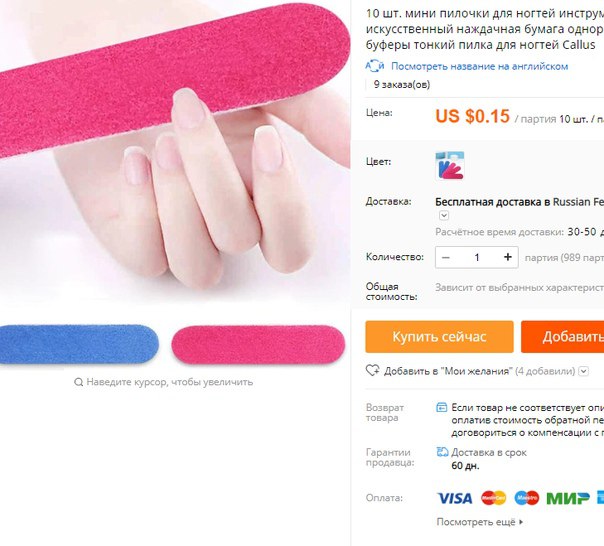The height and width of the screenshot is (546, 604).
Task: Click the heart wishlist icon
Action: coord(372,371)
